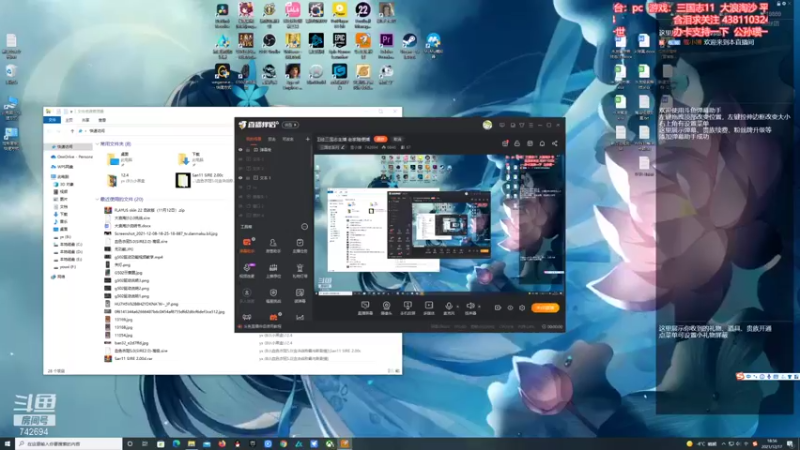Open the clipboard toolbox tool in first row
Screen dimensions: 800x450
click(299, 242)
